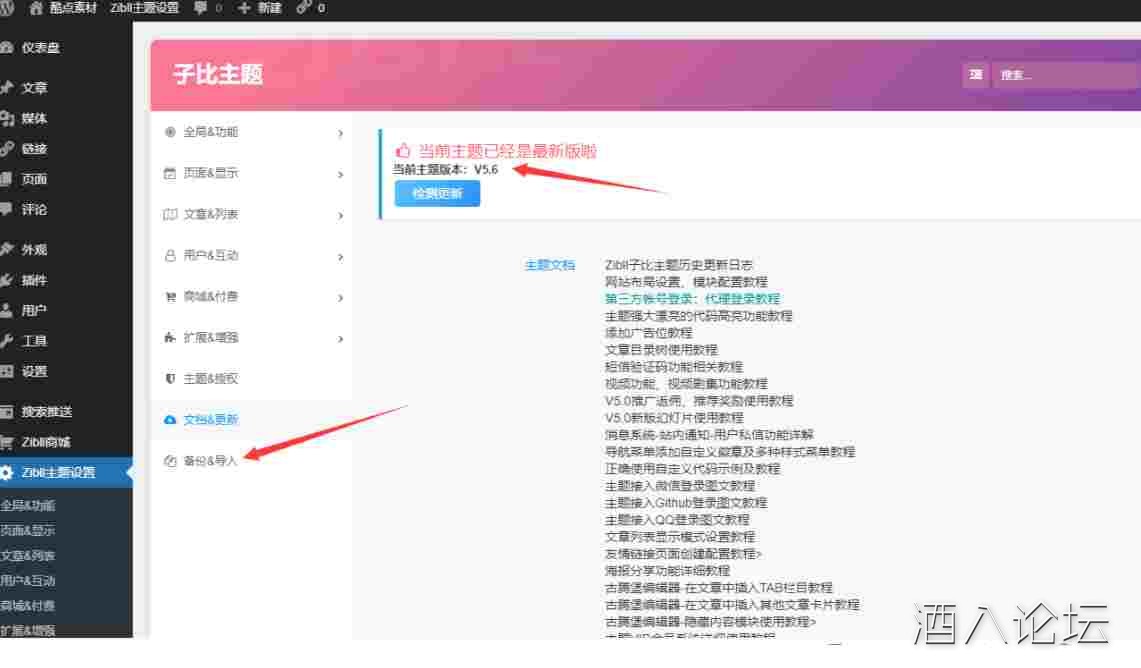Screen dimensions: 1141x668
Task: Click the 检测更新 button
Action: (x=437, y=194)
